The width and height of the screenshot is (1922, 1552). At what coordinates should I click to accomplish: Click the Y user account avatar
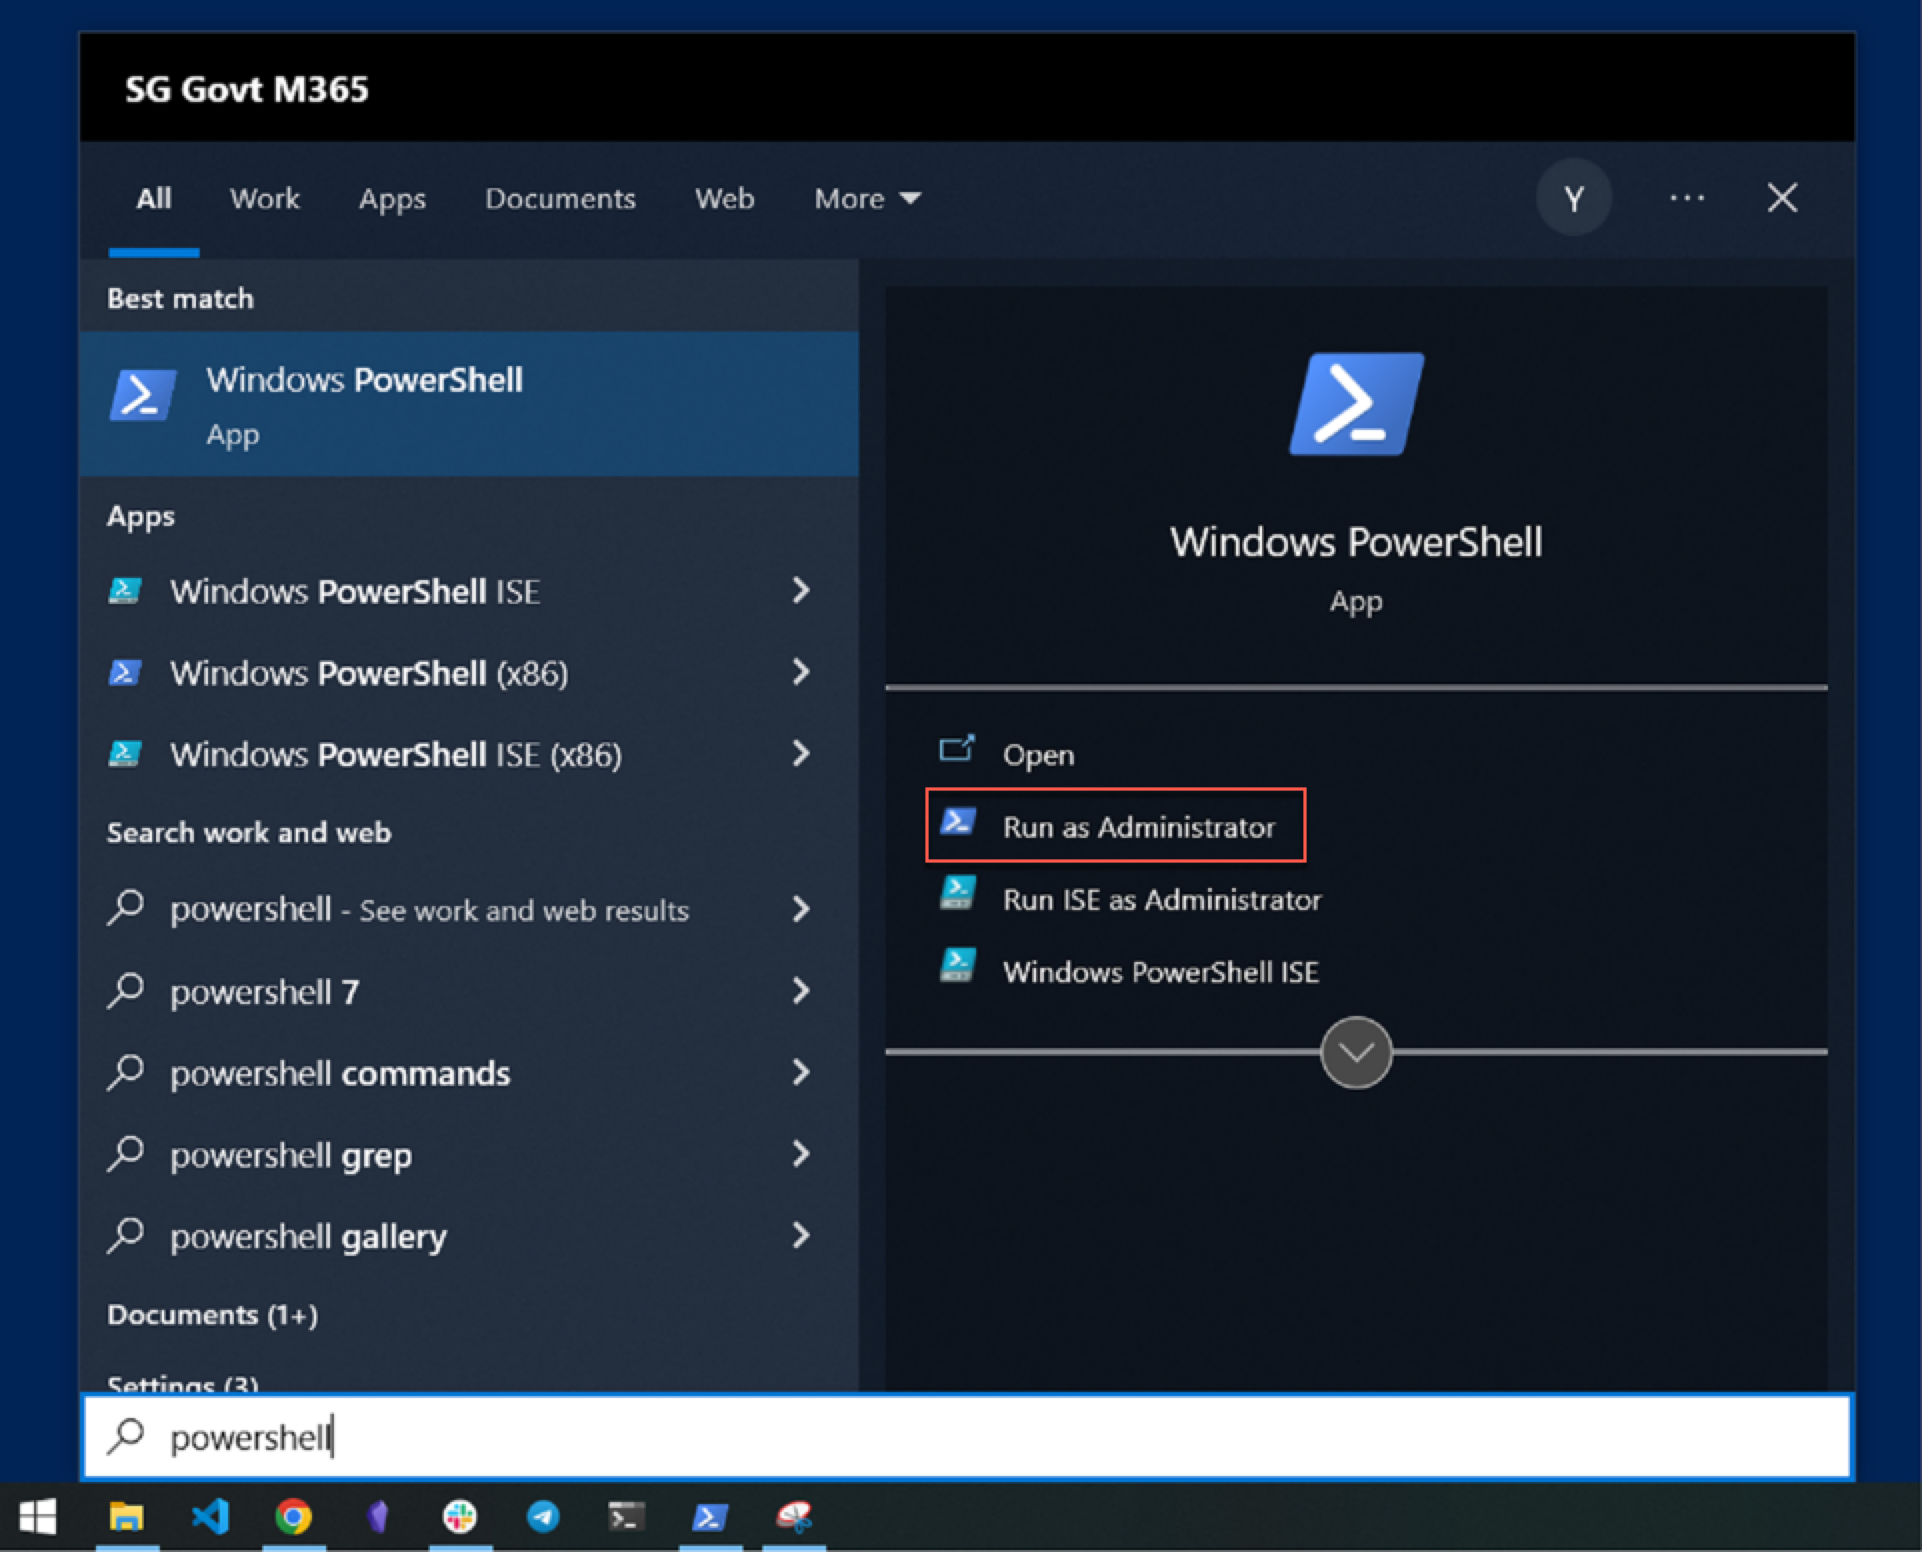[x=1573, y=198]
